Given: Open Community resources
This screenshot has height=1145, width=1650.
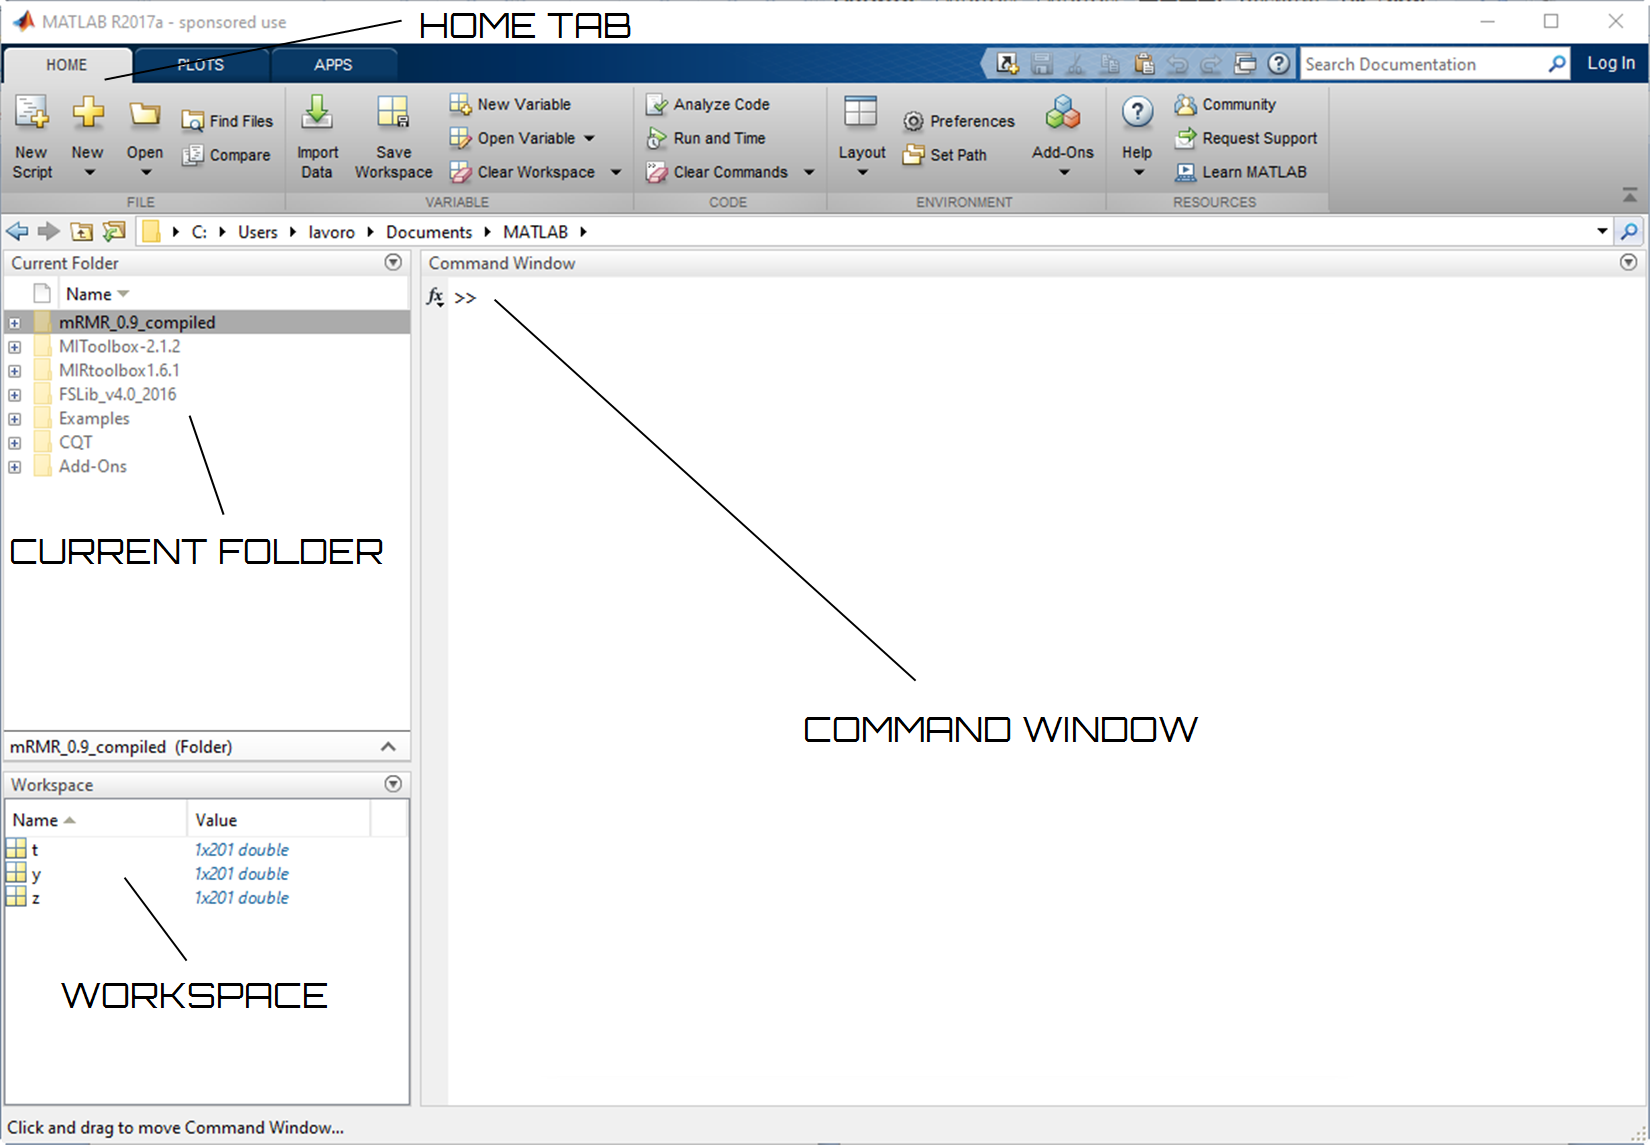Looking at the screenshot, I should click(x=1225, y=104).
